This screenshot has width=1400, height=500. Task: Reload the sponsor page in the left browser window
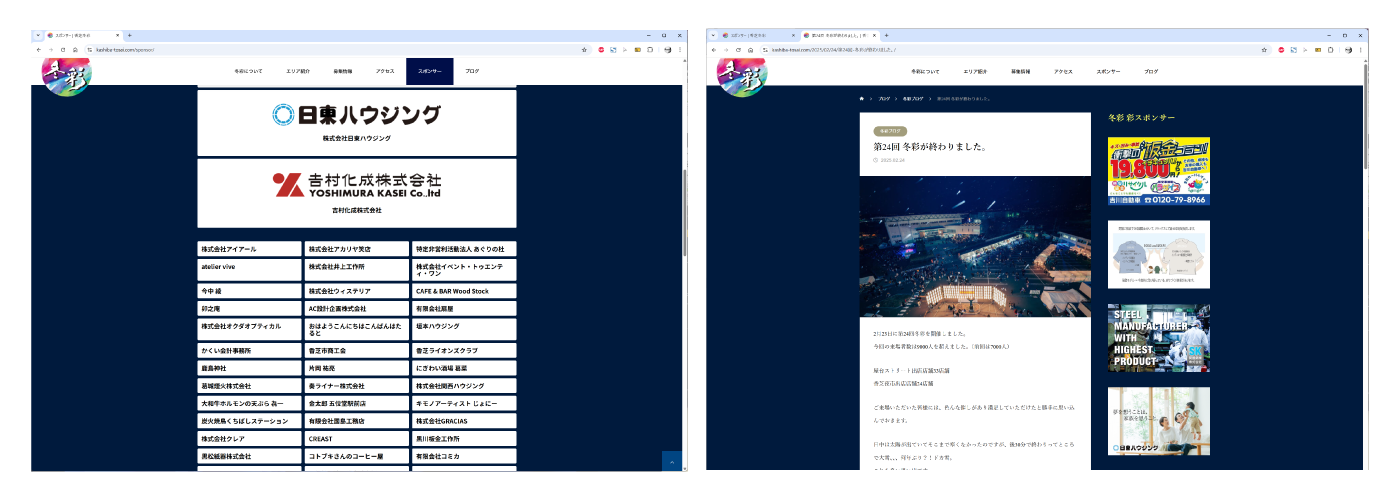pos(63,49)
